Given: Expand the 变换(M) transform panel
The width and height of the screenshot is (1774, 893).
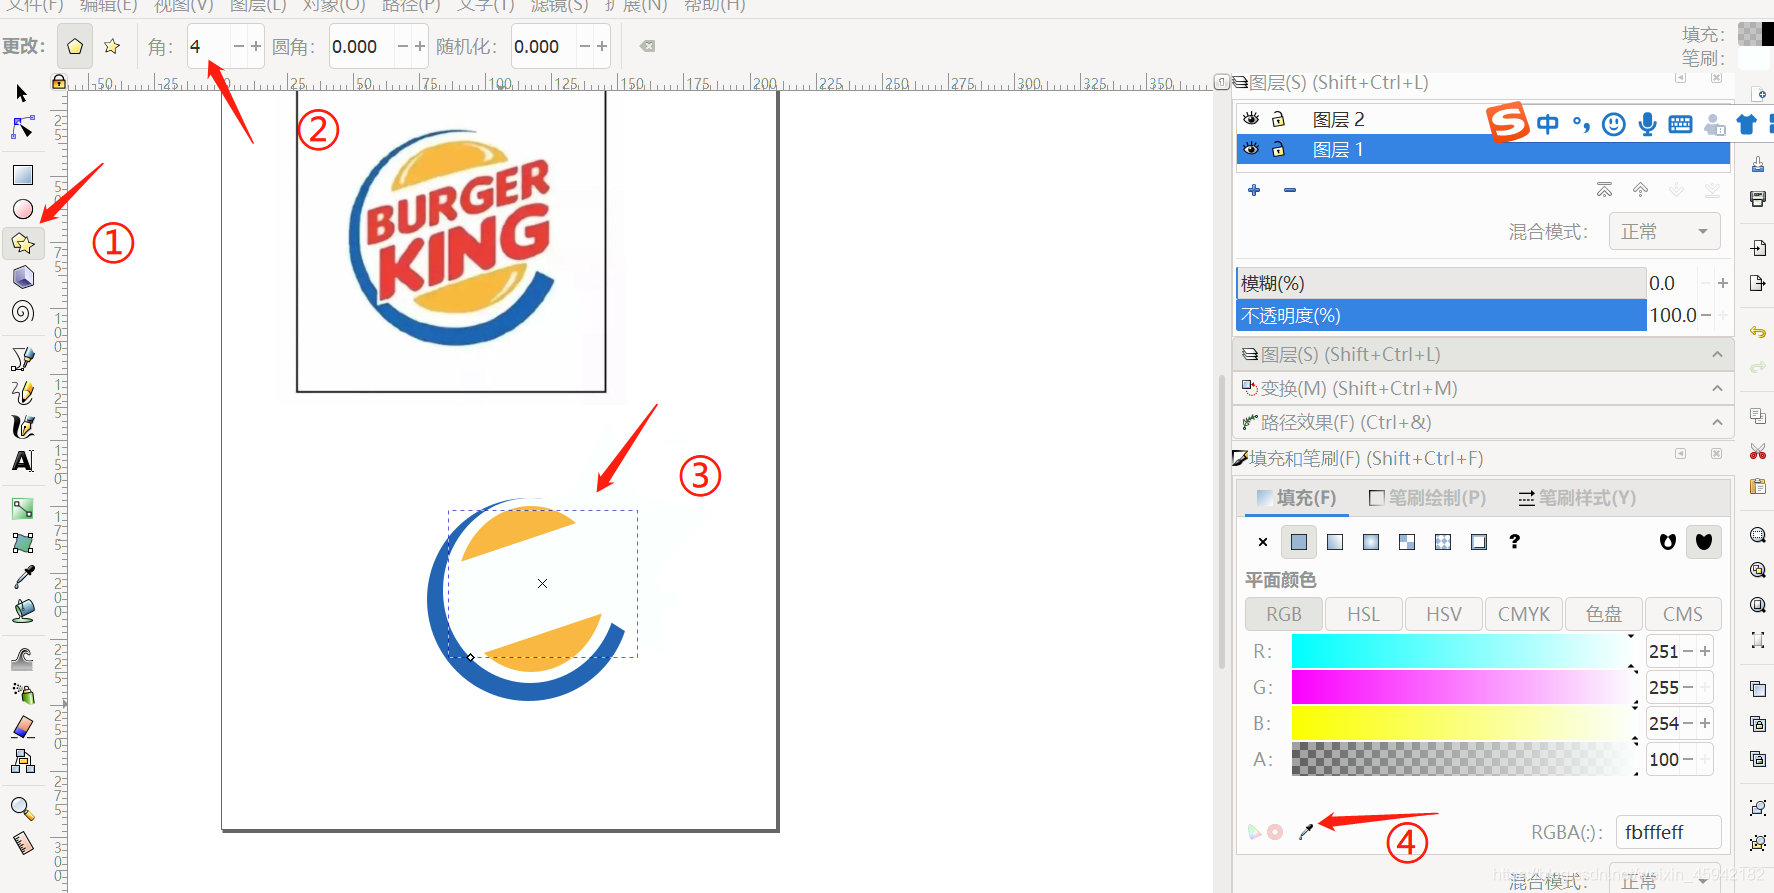Looking at the screenshot, I should pos(1482,388).
